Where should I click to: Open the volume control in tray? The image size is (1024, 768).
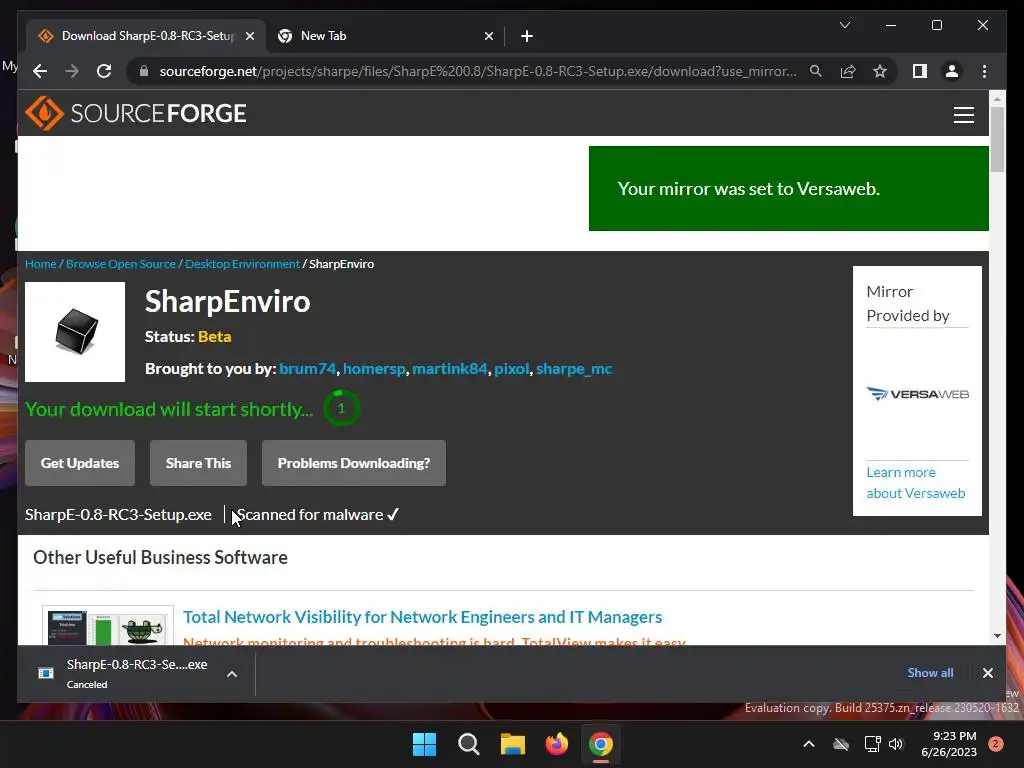pos(896,744)
